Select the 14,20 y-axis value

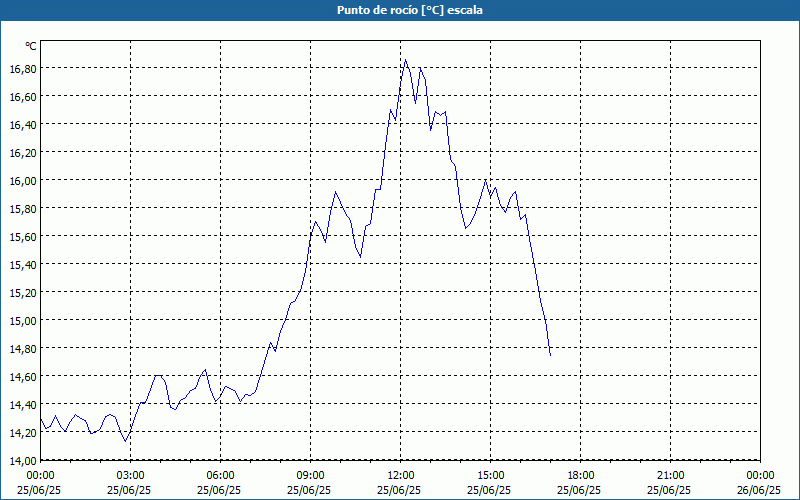coord(23,433)
